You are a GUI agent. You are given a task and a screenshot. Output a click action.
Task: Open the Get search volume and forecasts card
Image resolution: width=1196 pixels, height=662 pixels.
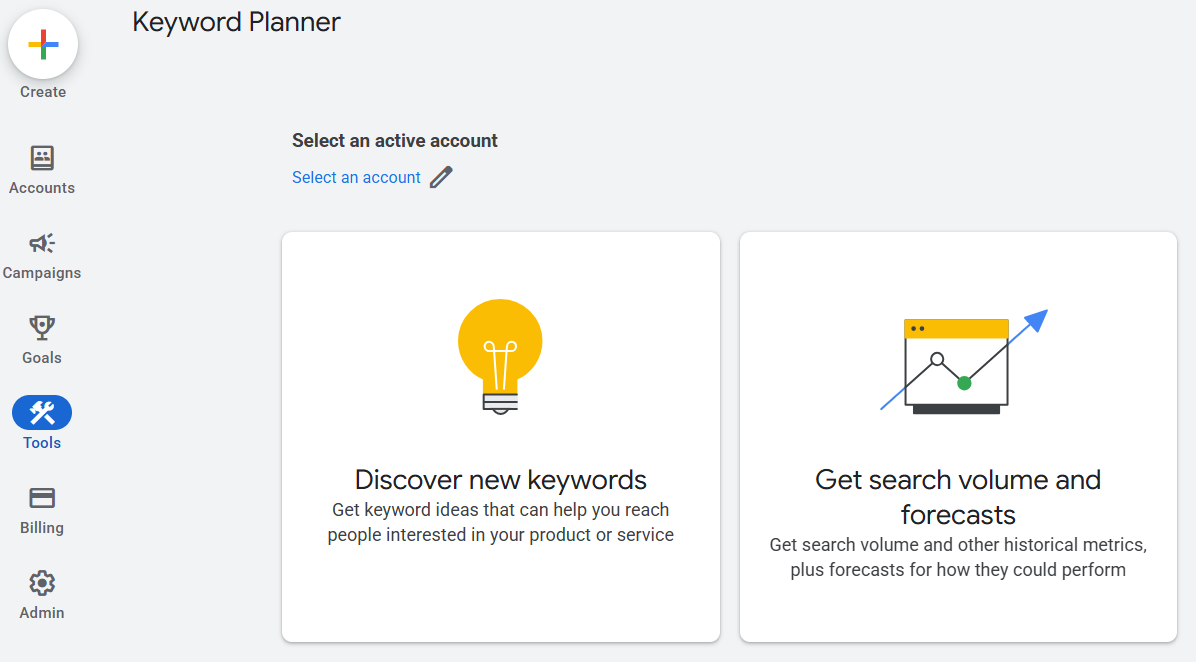pos(957,435)
